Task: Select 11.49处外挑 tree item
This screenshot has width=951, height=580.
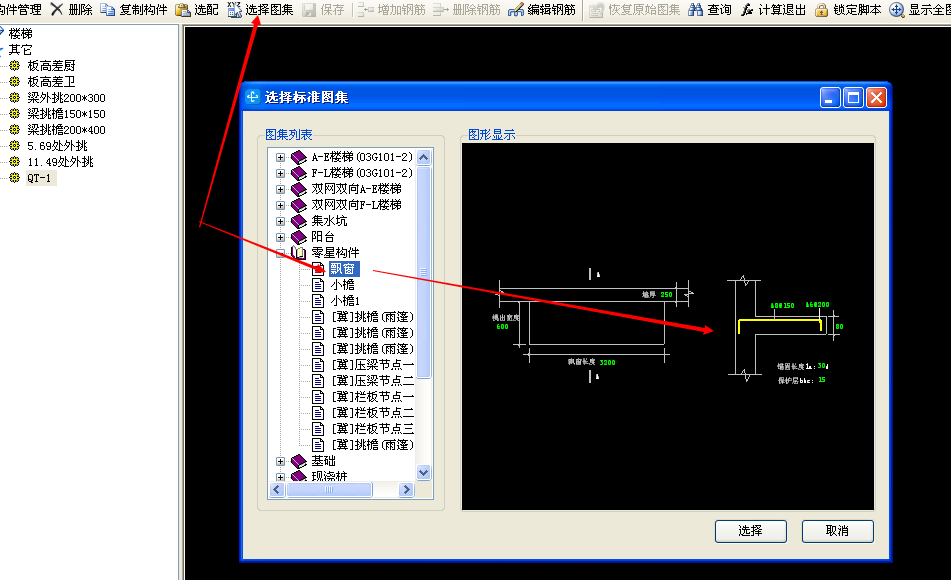Action: 60,162
